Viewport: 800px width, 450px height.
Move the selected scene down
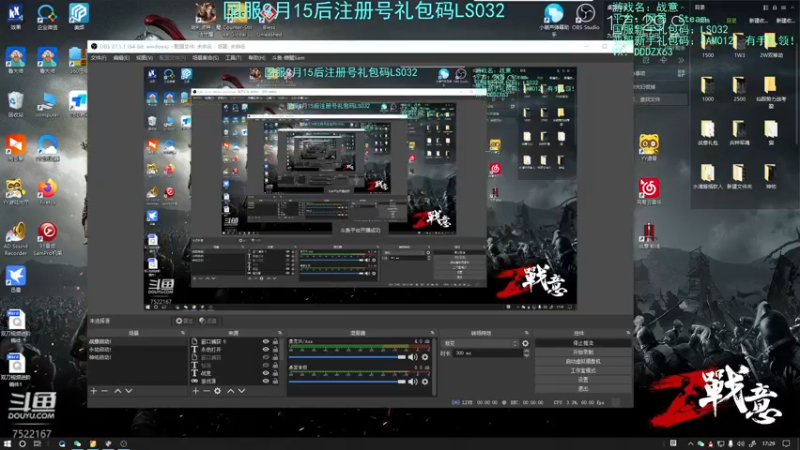click(129, 391)
